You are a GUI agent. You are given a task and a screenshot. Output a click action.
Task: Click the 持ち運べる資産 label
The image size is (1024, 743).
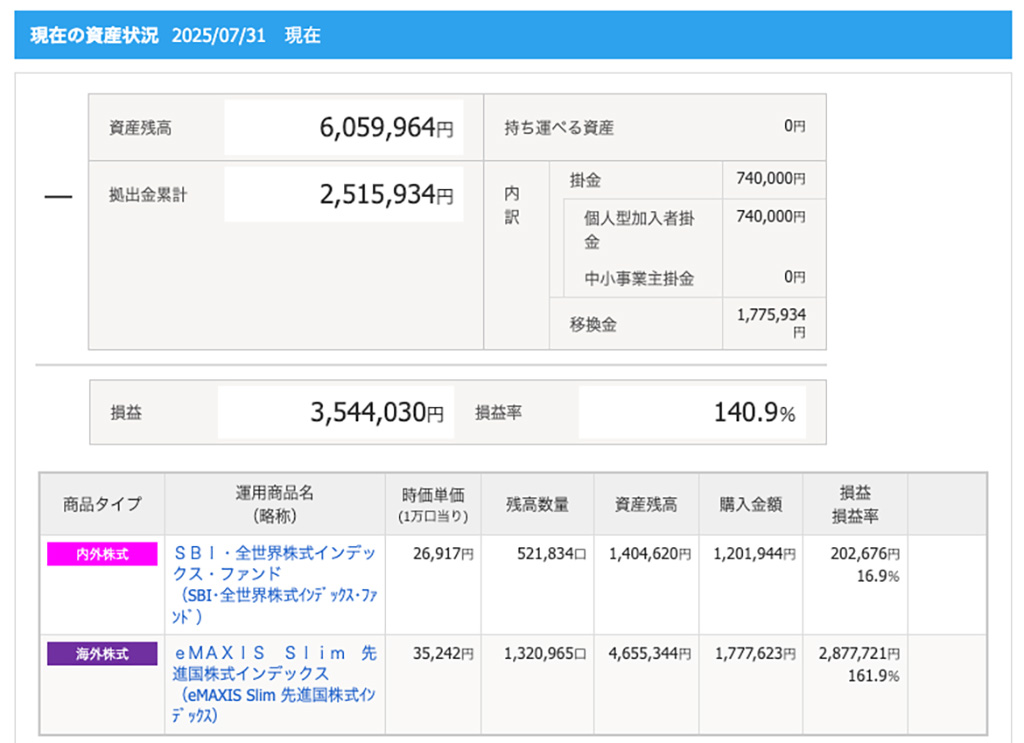coord(559,128)
